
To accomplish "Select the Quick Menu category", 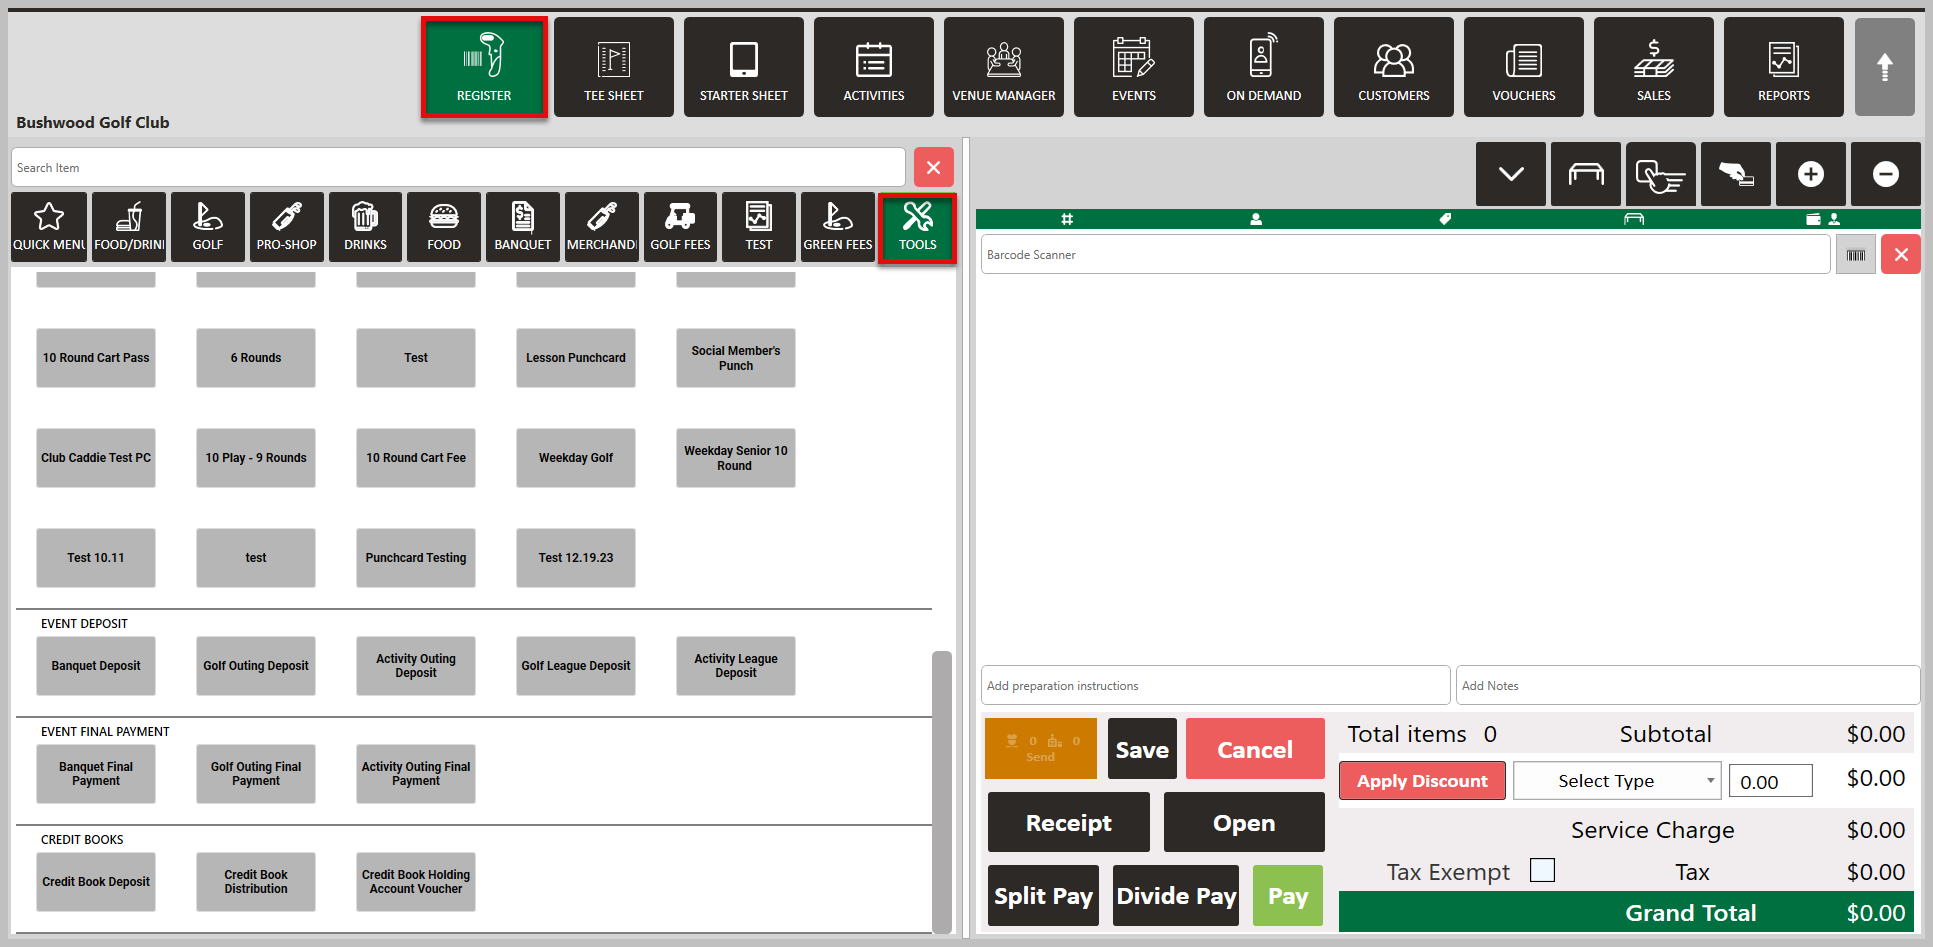I will (x=49, y=227).
